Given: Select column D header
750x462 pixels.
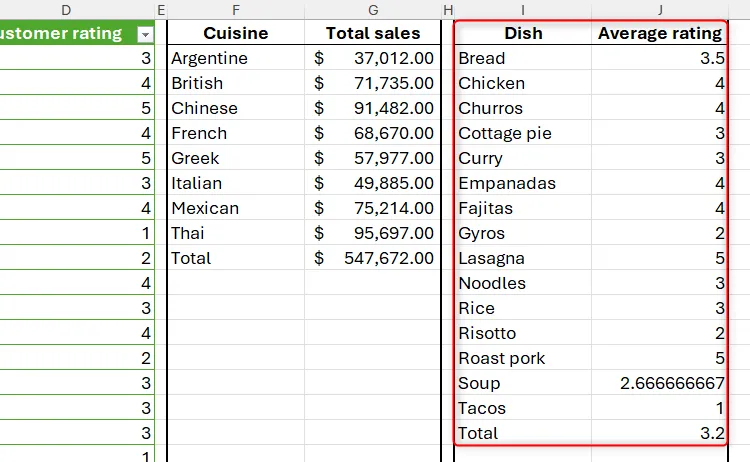Looking at the screenshot, I should pos(66,10).
